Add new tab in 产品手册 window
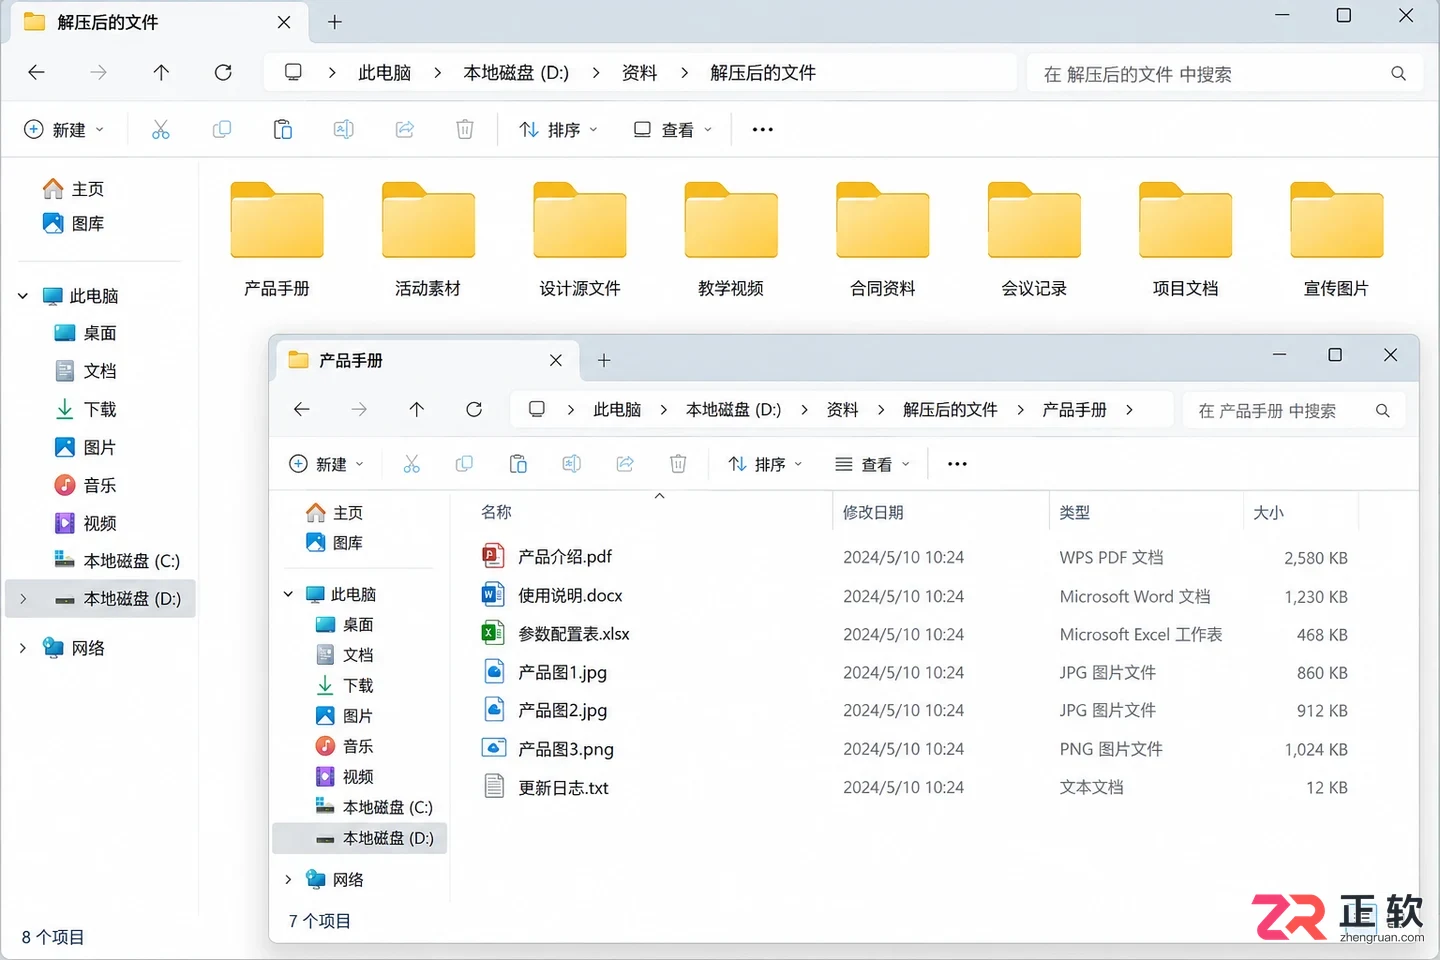 point(604,360)
